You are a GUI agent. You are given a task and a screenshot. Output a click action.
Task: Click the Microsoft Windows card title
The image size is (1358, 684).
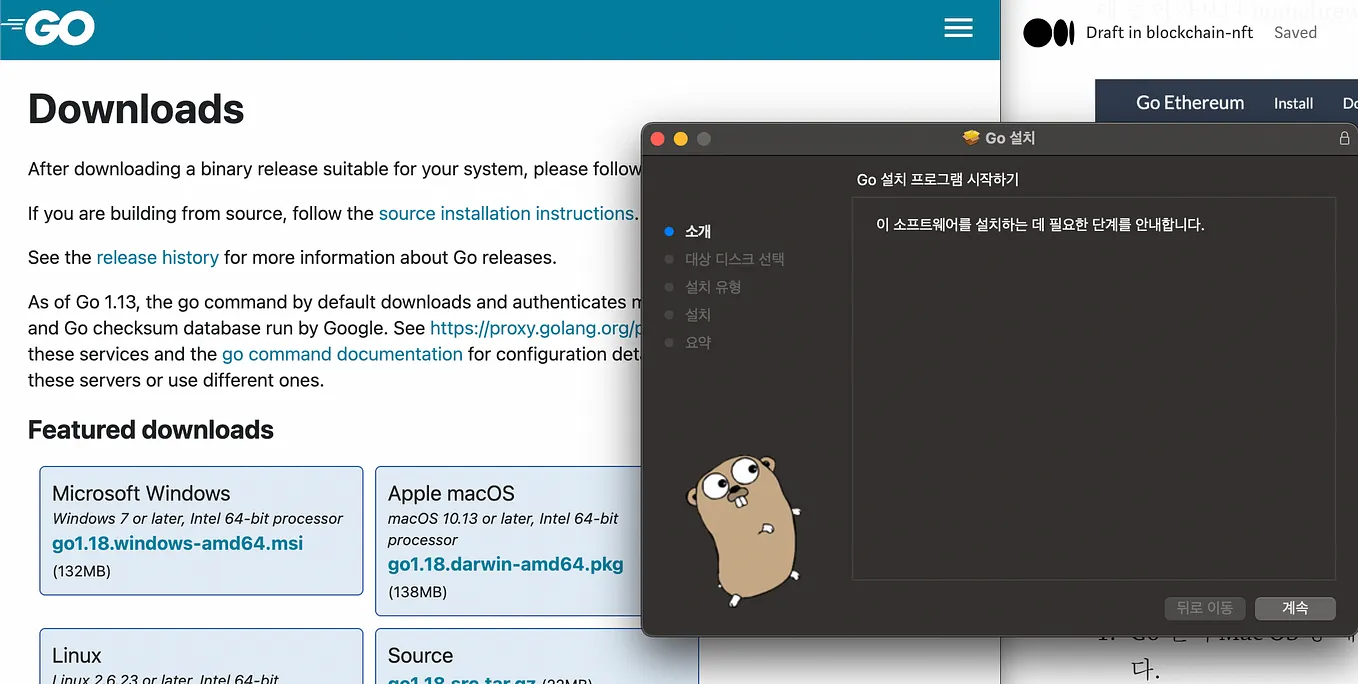point(141,493)
